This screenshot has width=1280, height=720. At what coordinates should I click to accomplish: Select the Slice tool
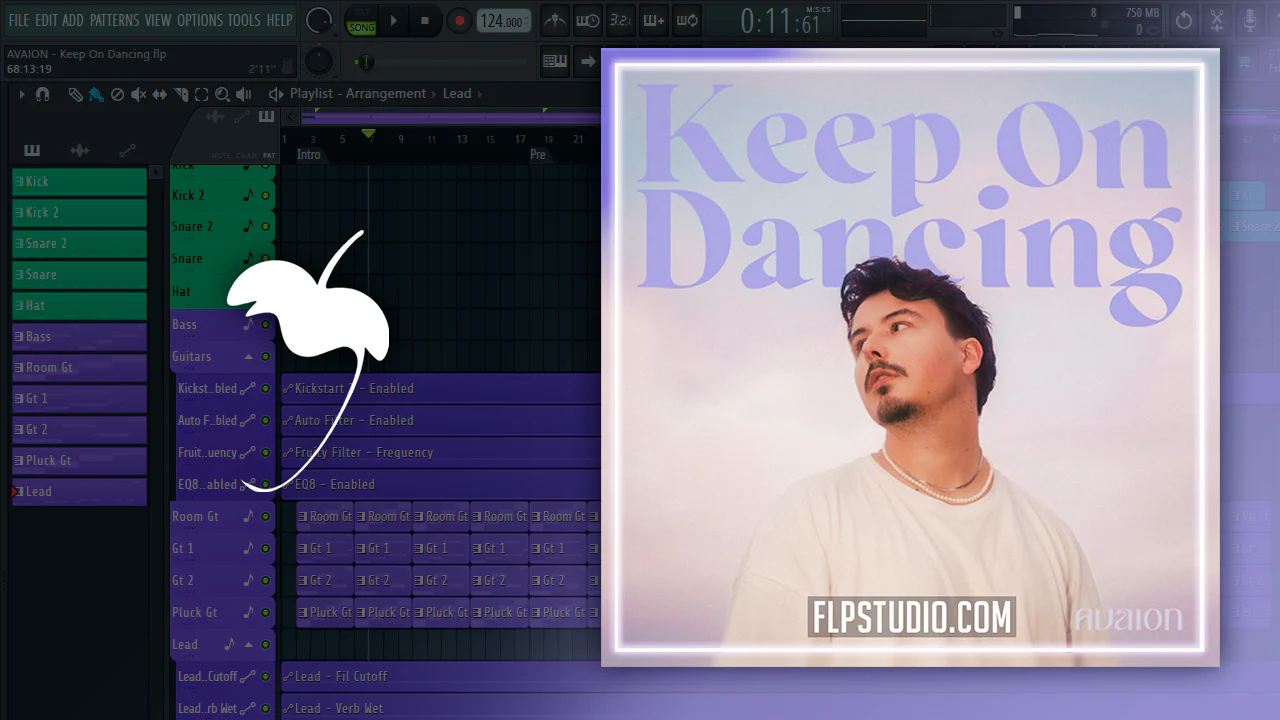[181, 94]
